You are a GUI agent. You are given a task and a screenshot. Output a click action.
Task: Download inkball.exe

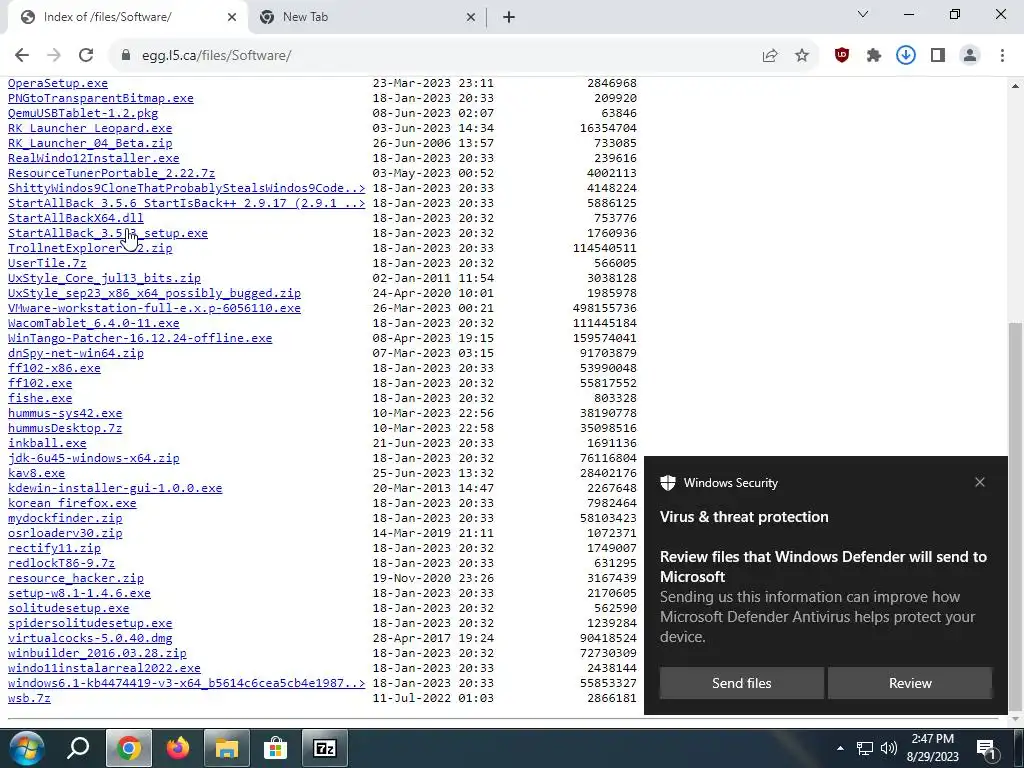47,443
